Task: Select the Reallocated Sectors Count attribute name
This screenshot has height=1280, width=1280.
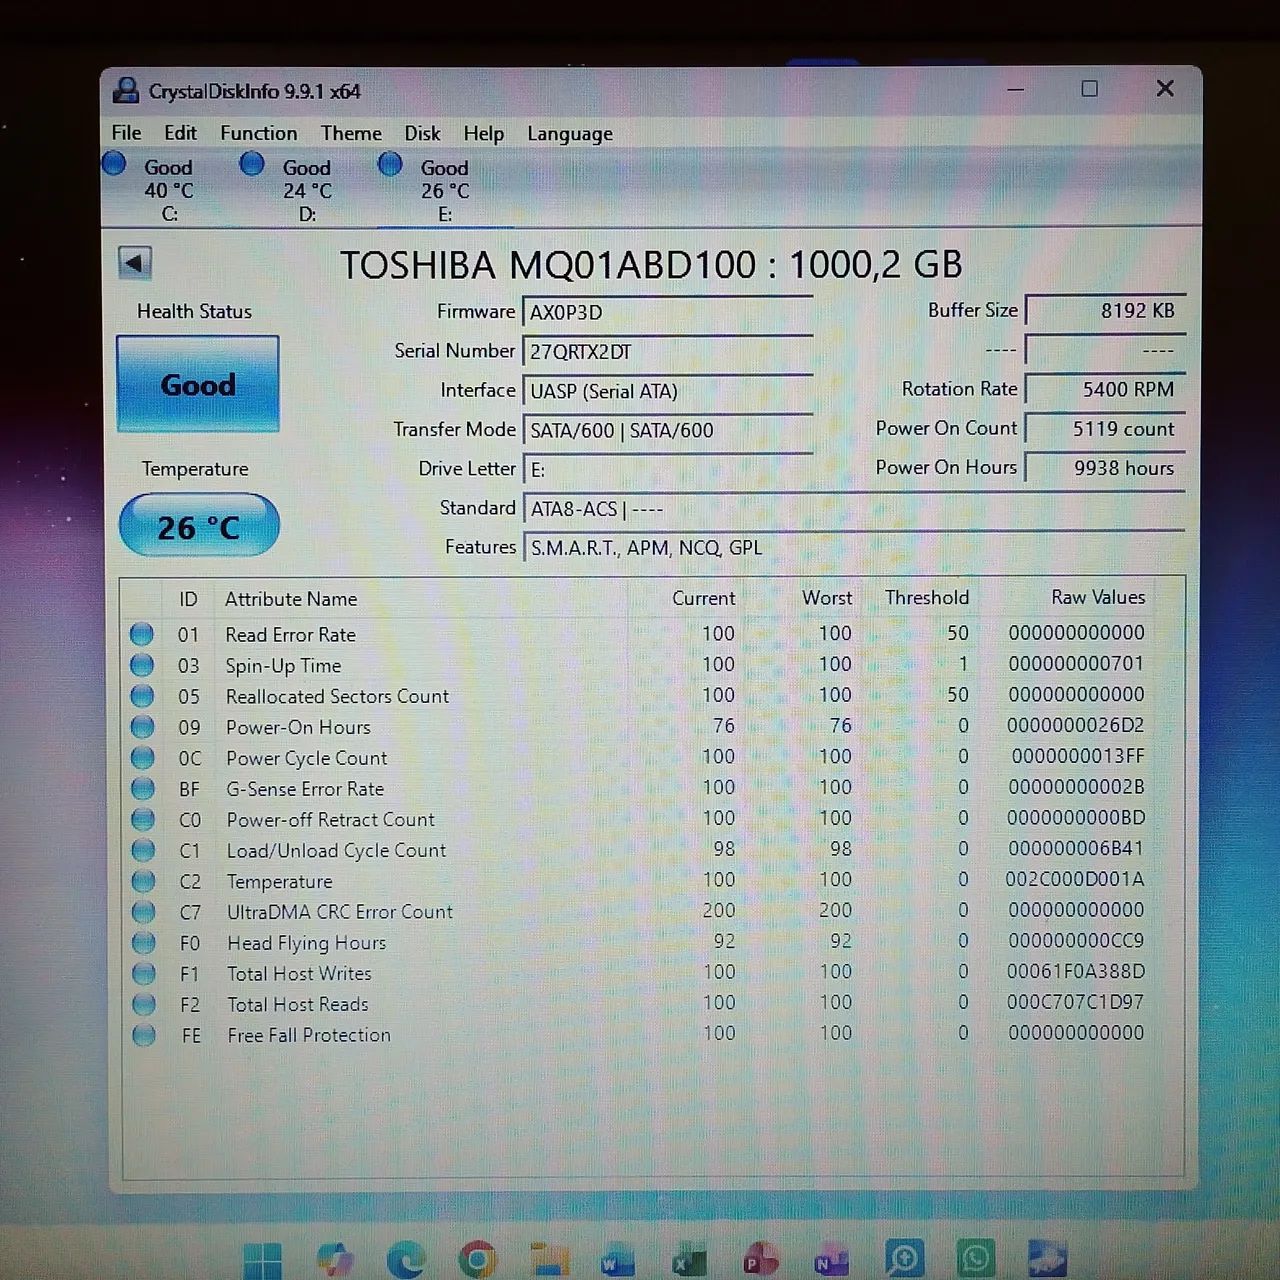Action: [338, 696]
